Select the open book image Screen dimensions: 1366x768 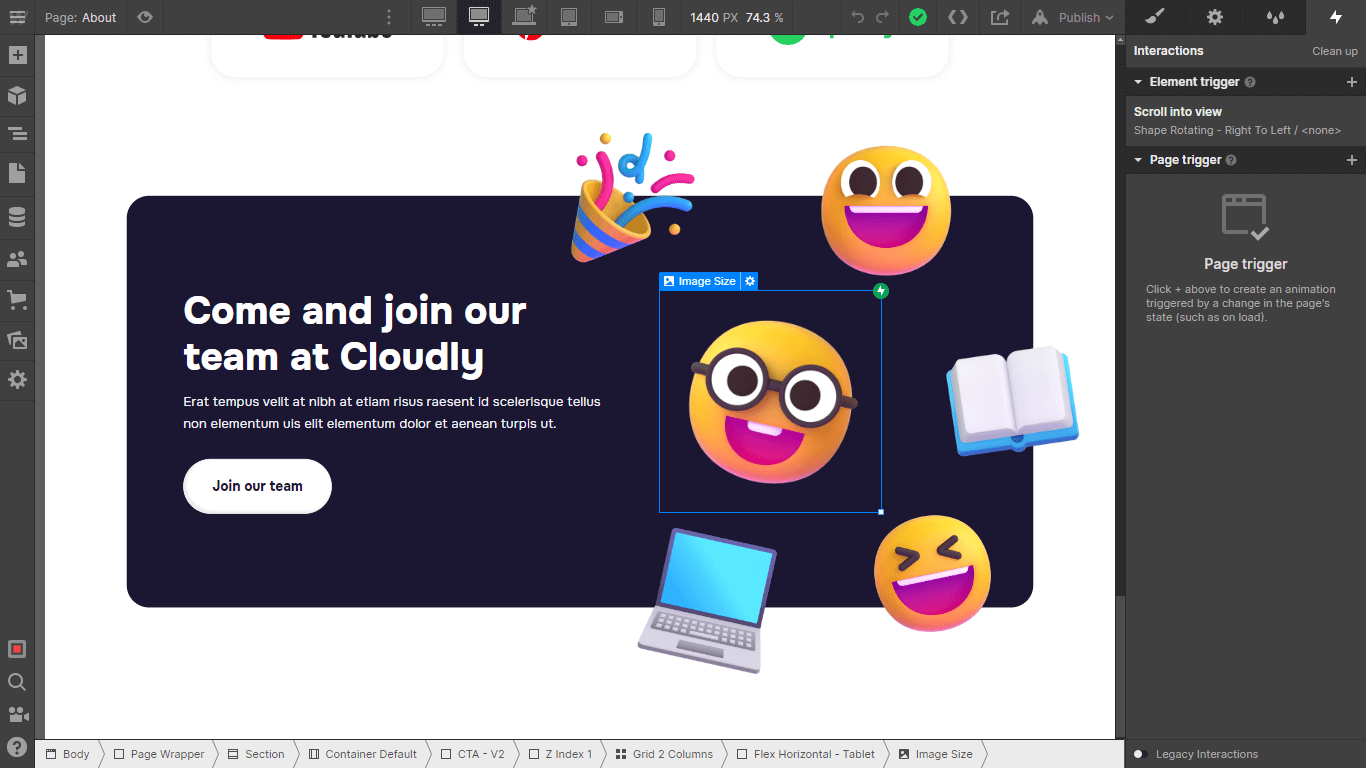tap(1013, 400)
